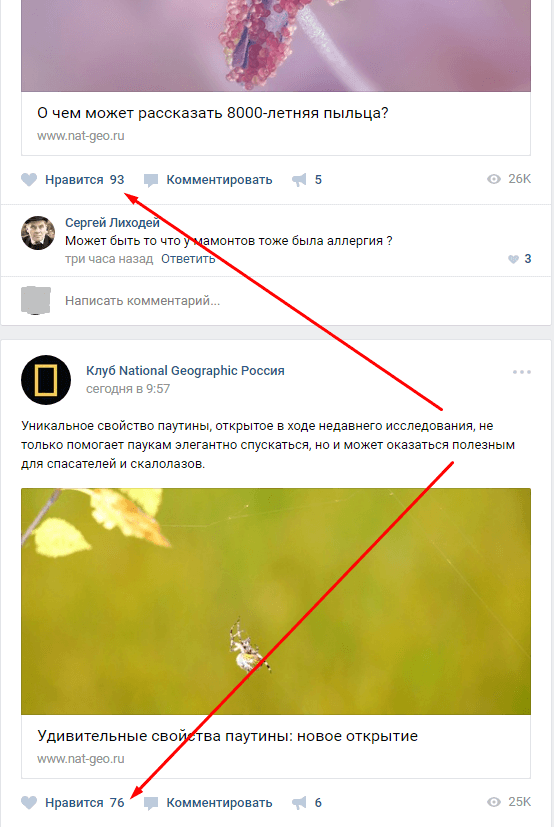554x827 pixels.
Task: Reply to comment via Ответить
Action: click(188, 259)
